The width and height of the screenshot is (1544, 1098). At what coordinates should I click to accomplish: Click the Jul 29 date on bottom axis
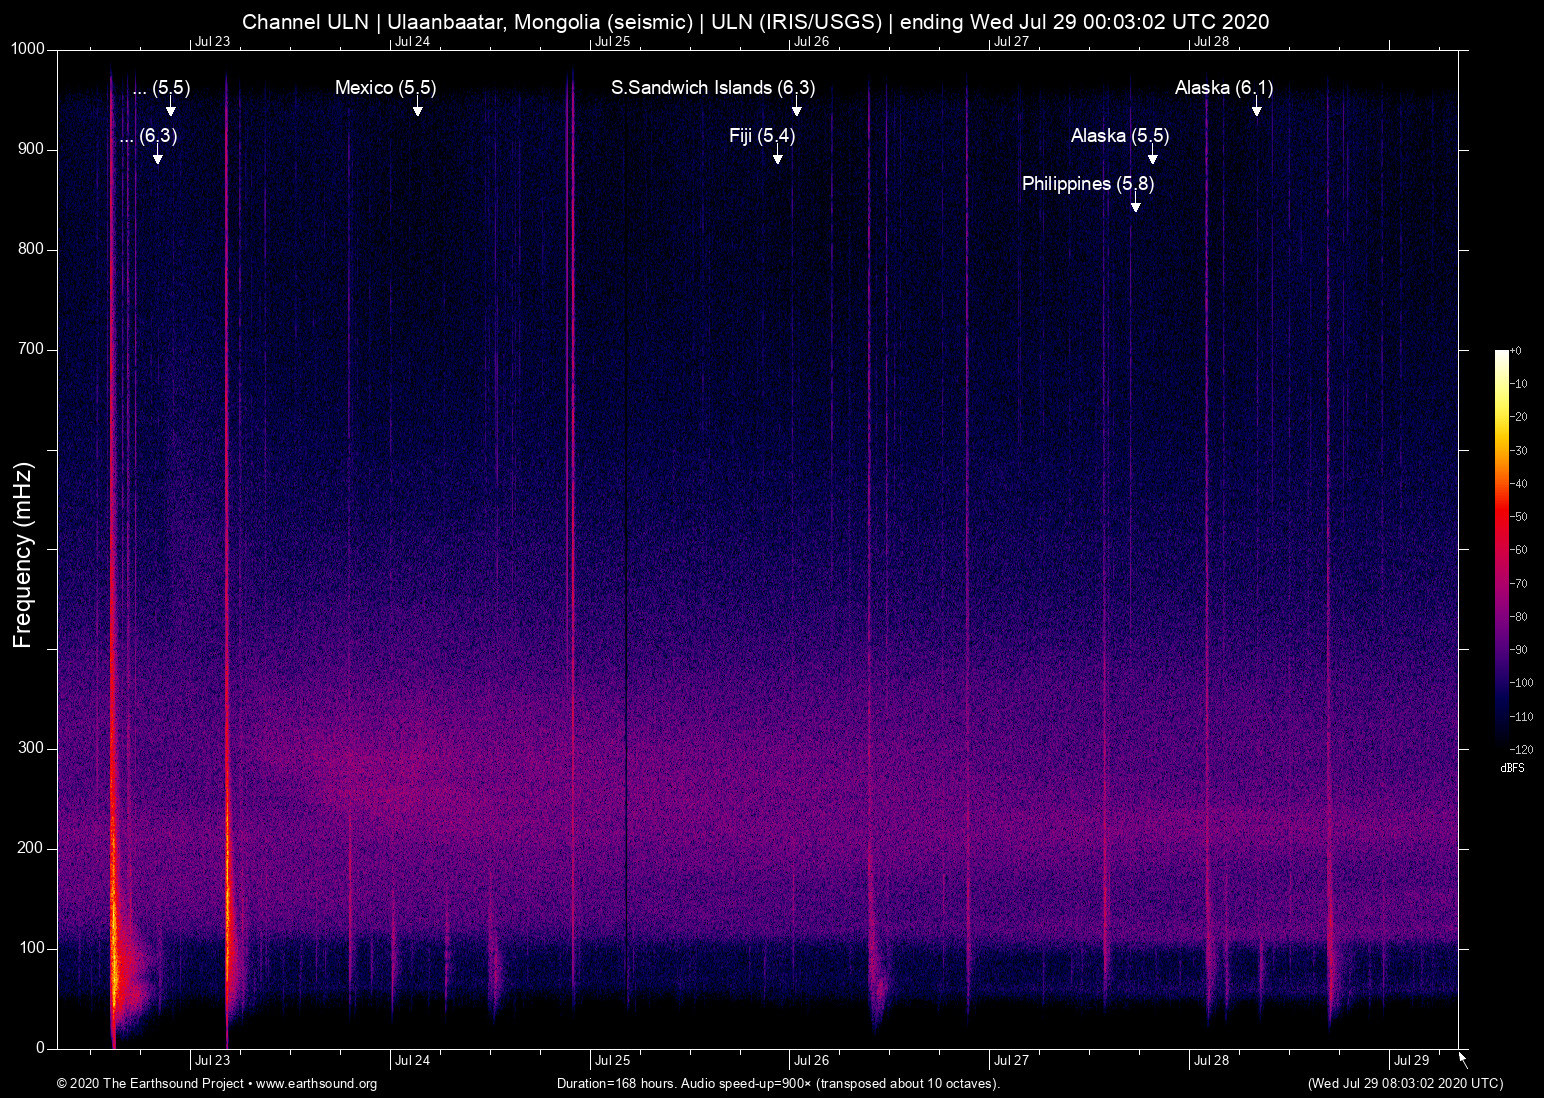pos(1411,1060)
